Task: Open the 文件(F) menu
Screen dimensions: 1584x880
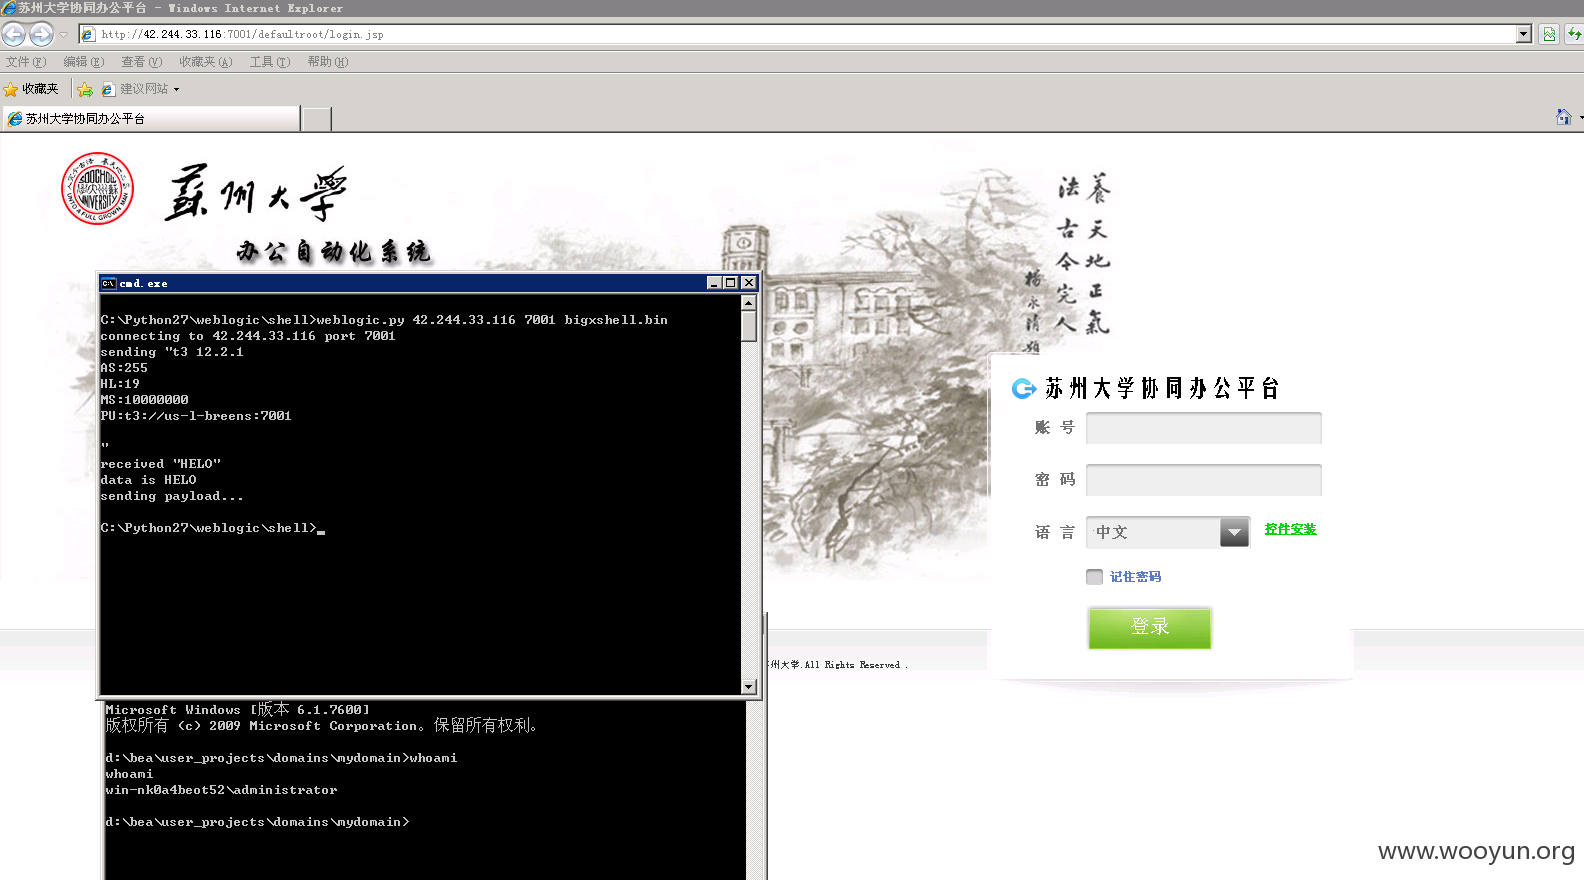Action: pyautogui.click(x=26, y=62)
